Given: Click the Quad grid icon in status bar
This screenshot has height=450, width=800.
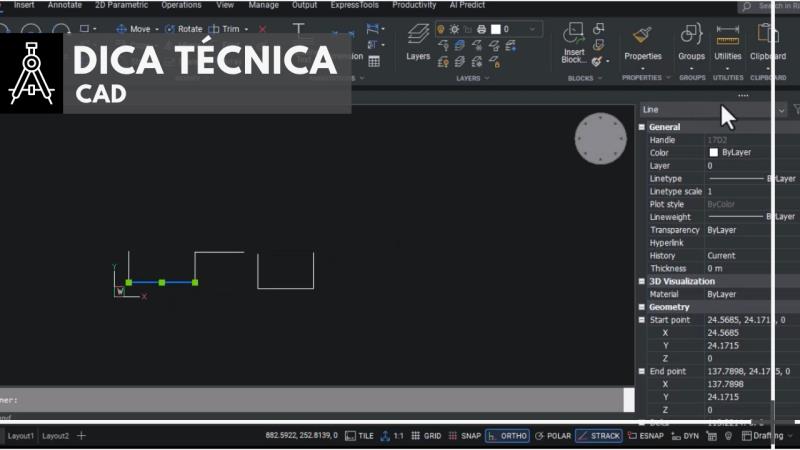Looking at the screenshot, I should coord(712,436).
